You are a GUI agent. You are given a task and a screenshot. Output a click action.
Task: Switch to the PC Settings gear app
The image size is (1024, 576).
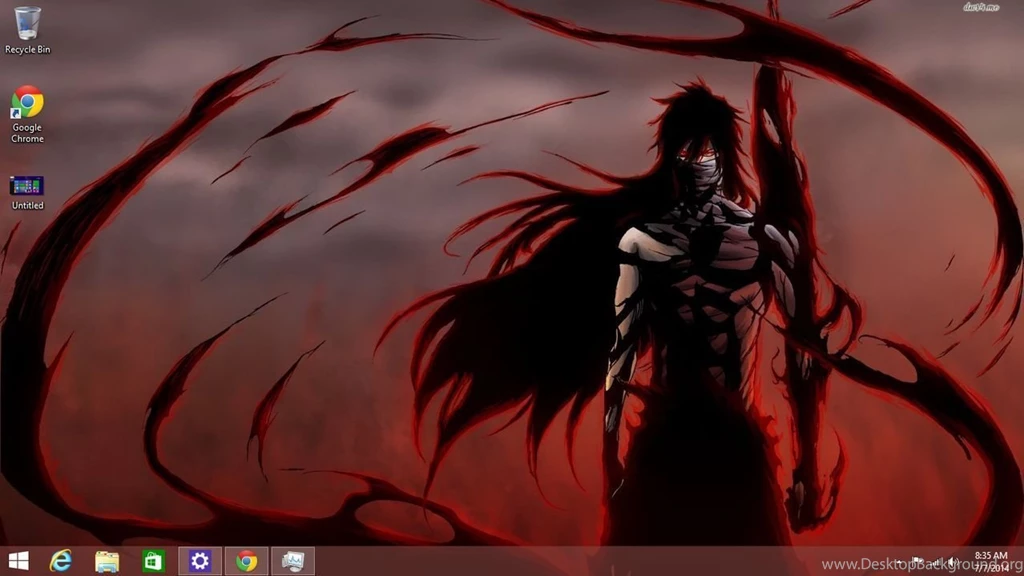click(x=200, y=561)
